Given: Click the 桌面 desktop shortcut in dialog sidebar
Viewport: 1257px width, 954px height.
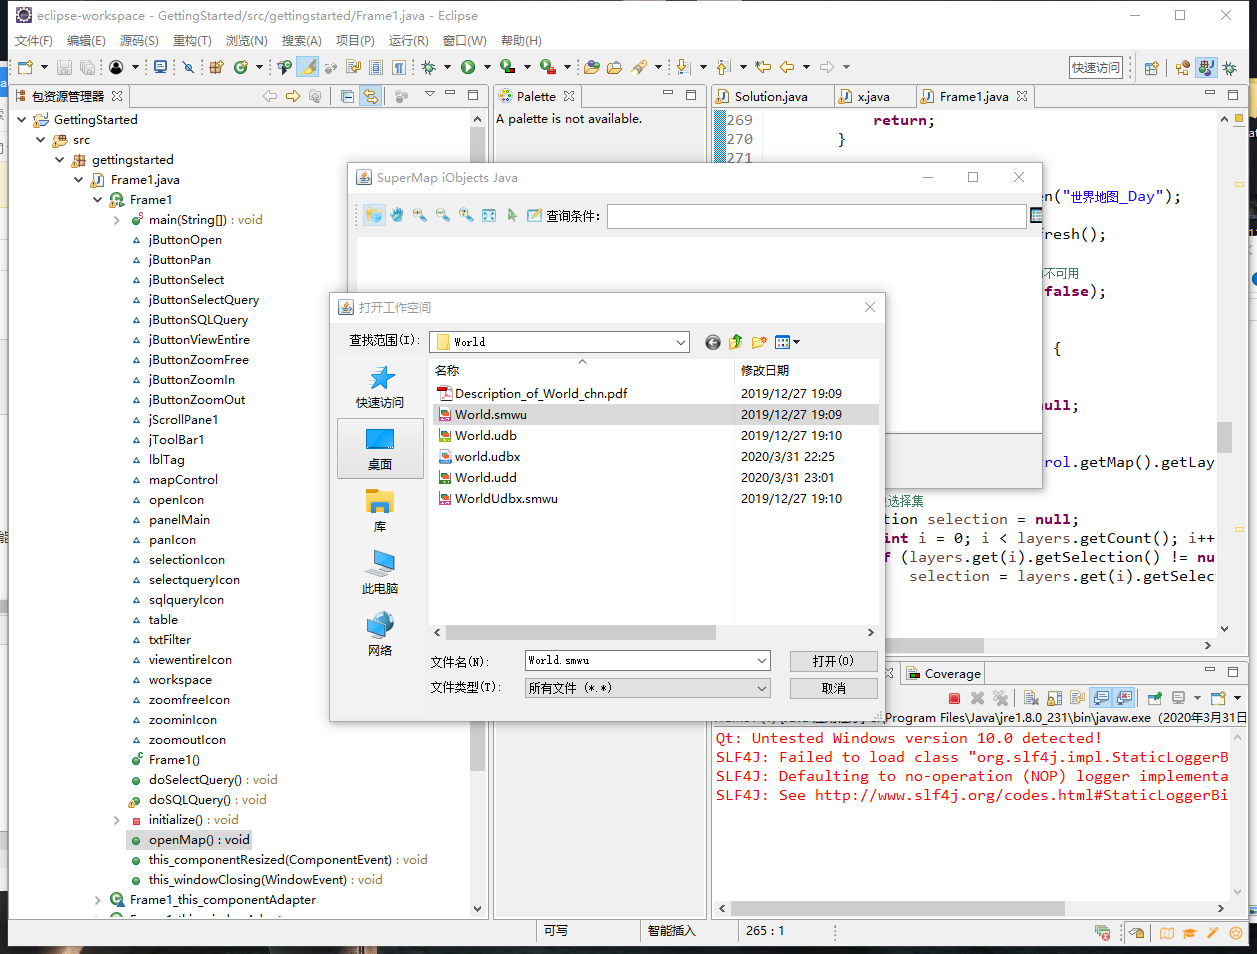Looking at the screenshot, I should (x=380, y=449).
